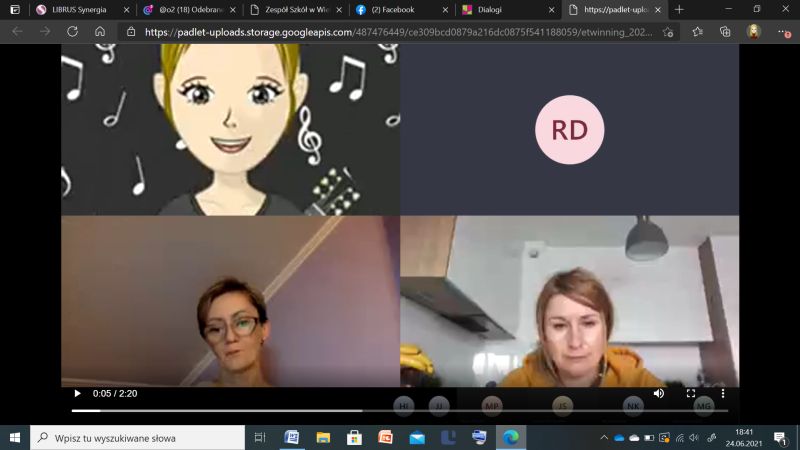This screenshot has height=450, width=800.
Task: Add page to favorites with star
Action: [x=668, y=31]
